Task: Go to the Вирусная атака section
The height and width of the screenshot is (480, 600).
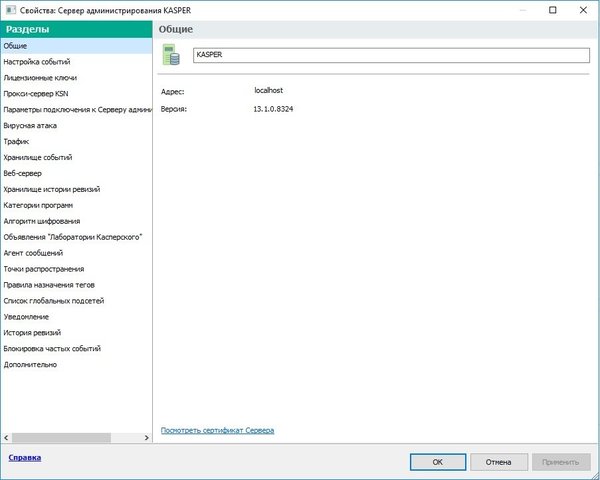Action: click(30, 125)
